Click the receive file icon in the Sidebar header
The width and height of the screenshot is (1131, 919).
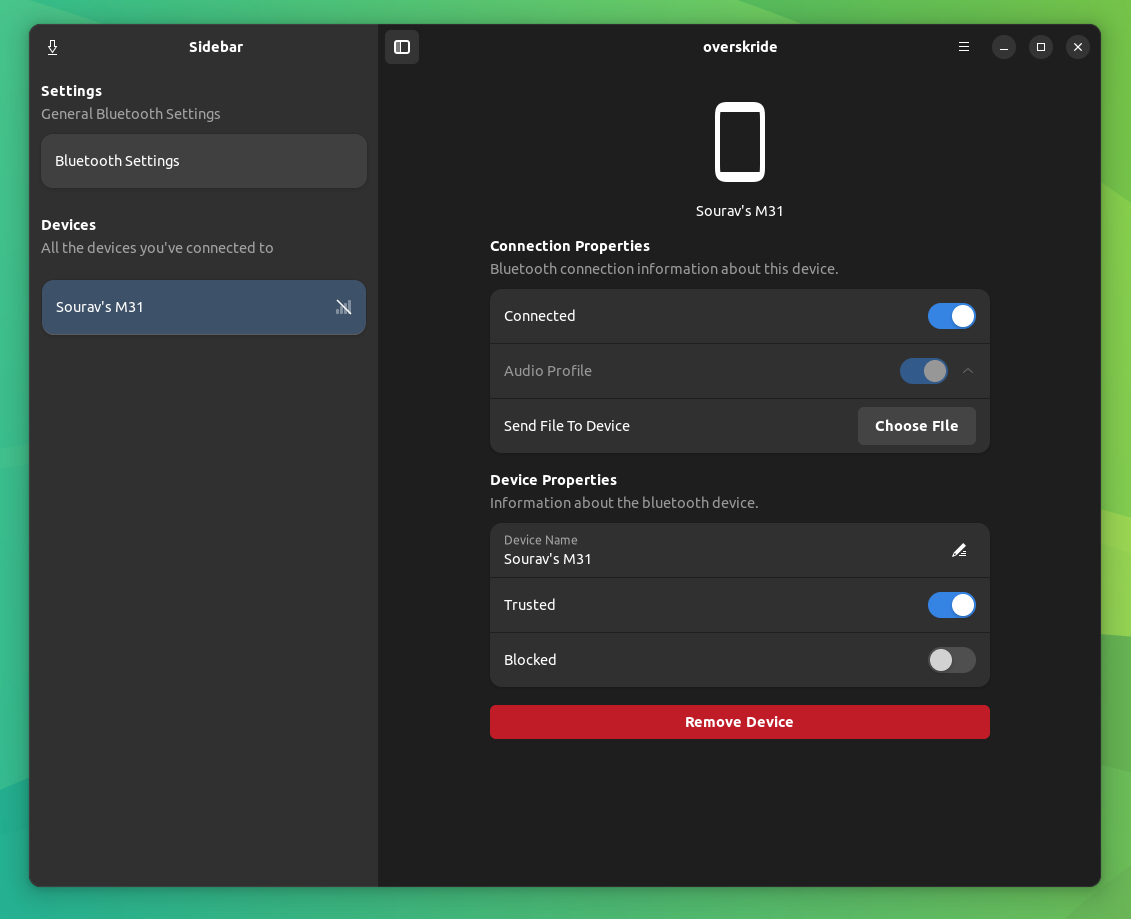click(52, 47)
